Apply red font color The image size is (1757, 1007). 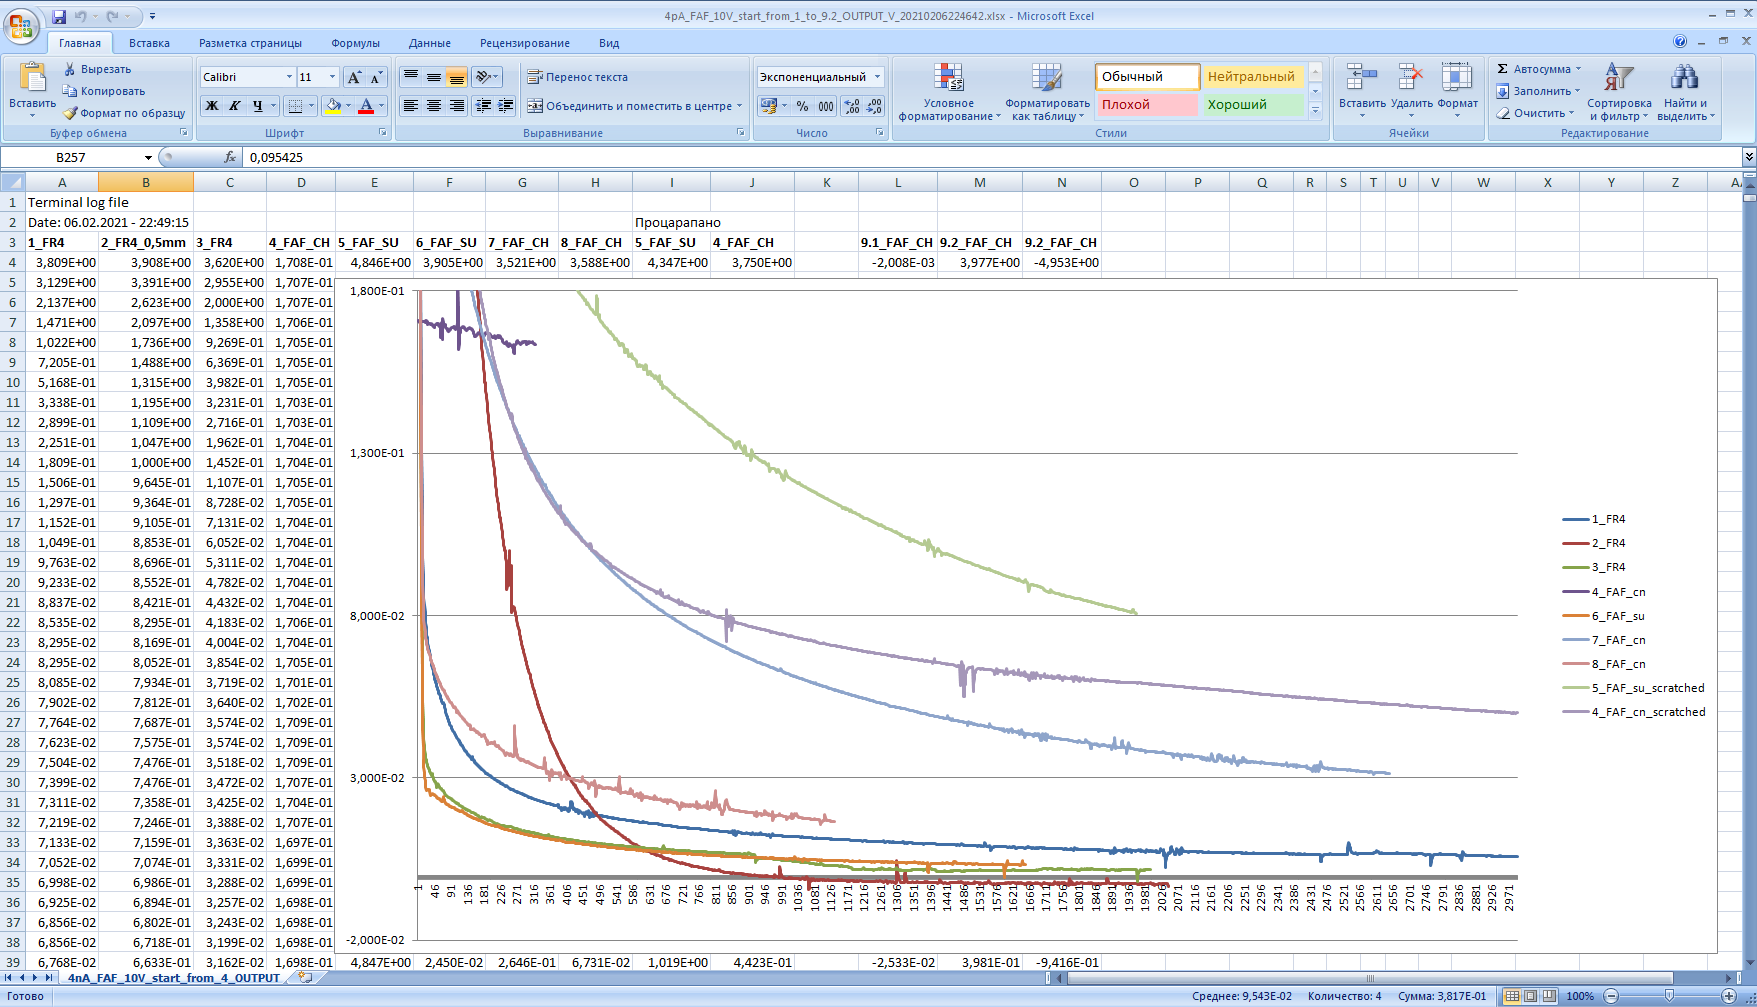click(366, 105)
